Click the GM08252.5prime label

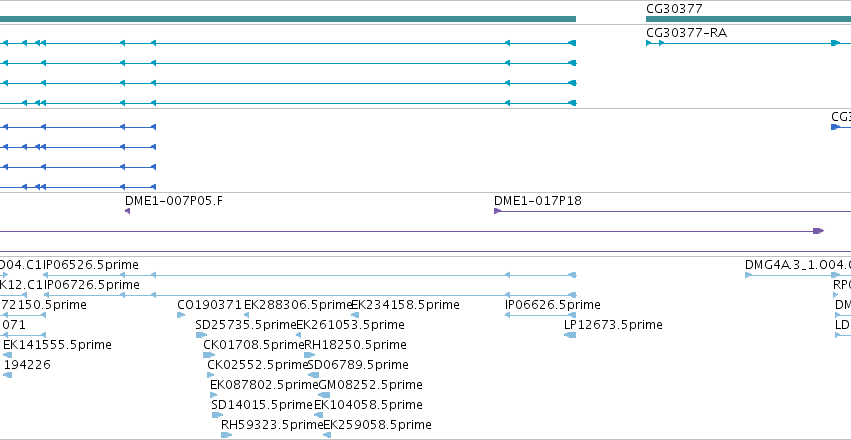coord(370,385)
